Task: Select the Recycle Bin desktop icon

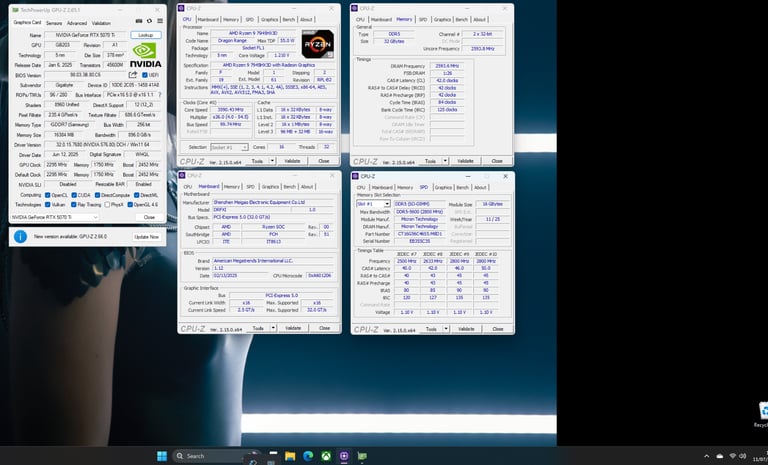Action: (763, 414)
